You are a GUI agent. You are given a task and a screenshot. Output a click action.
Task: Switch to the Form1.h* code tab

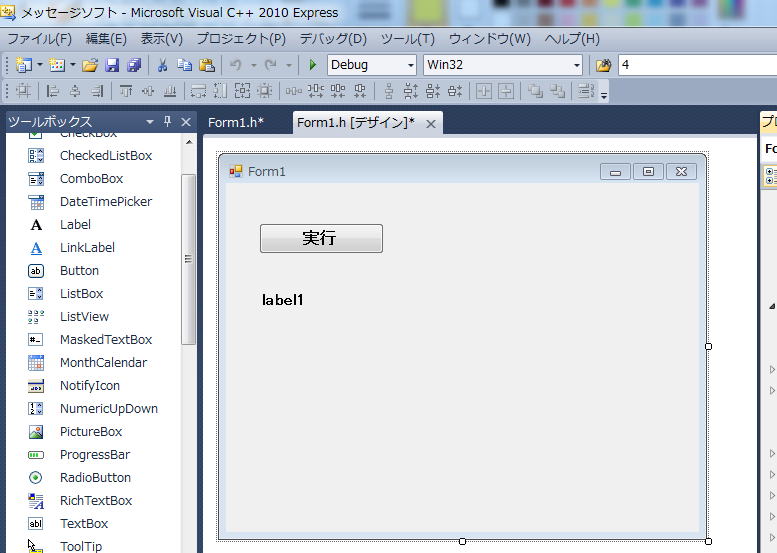(236, 123)
